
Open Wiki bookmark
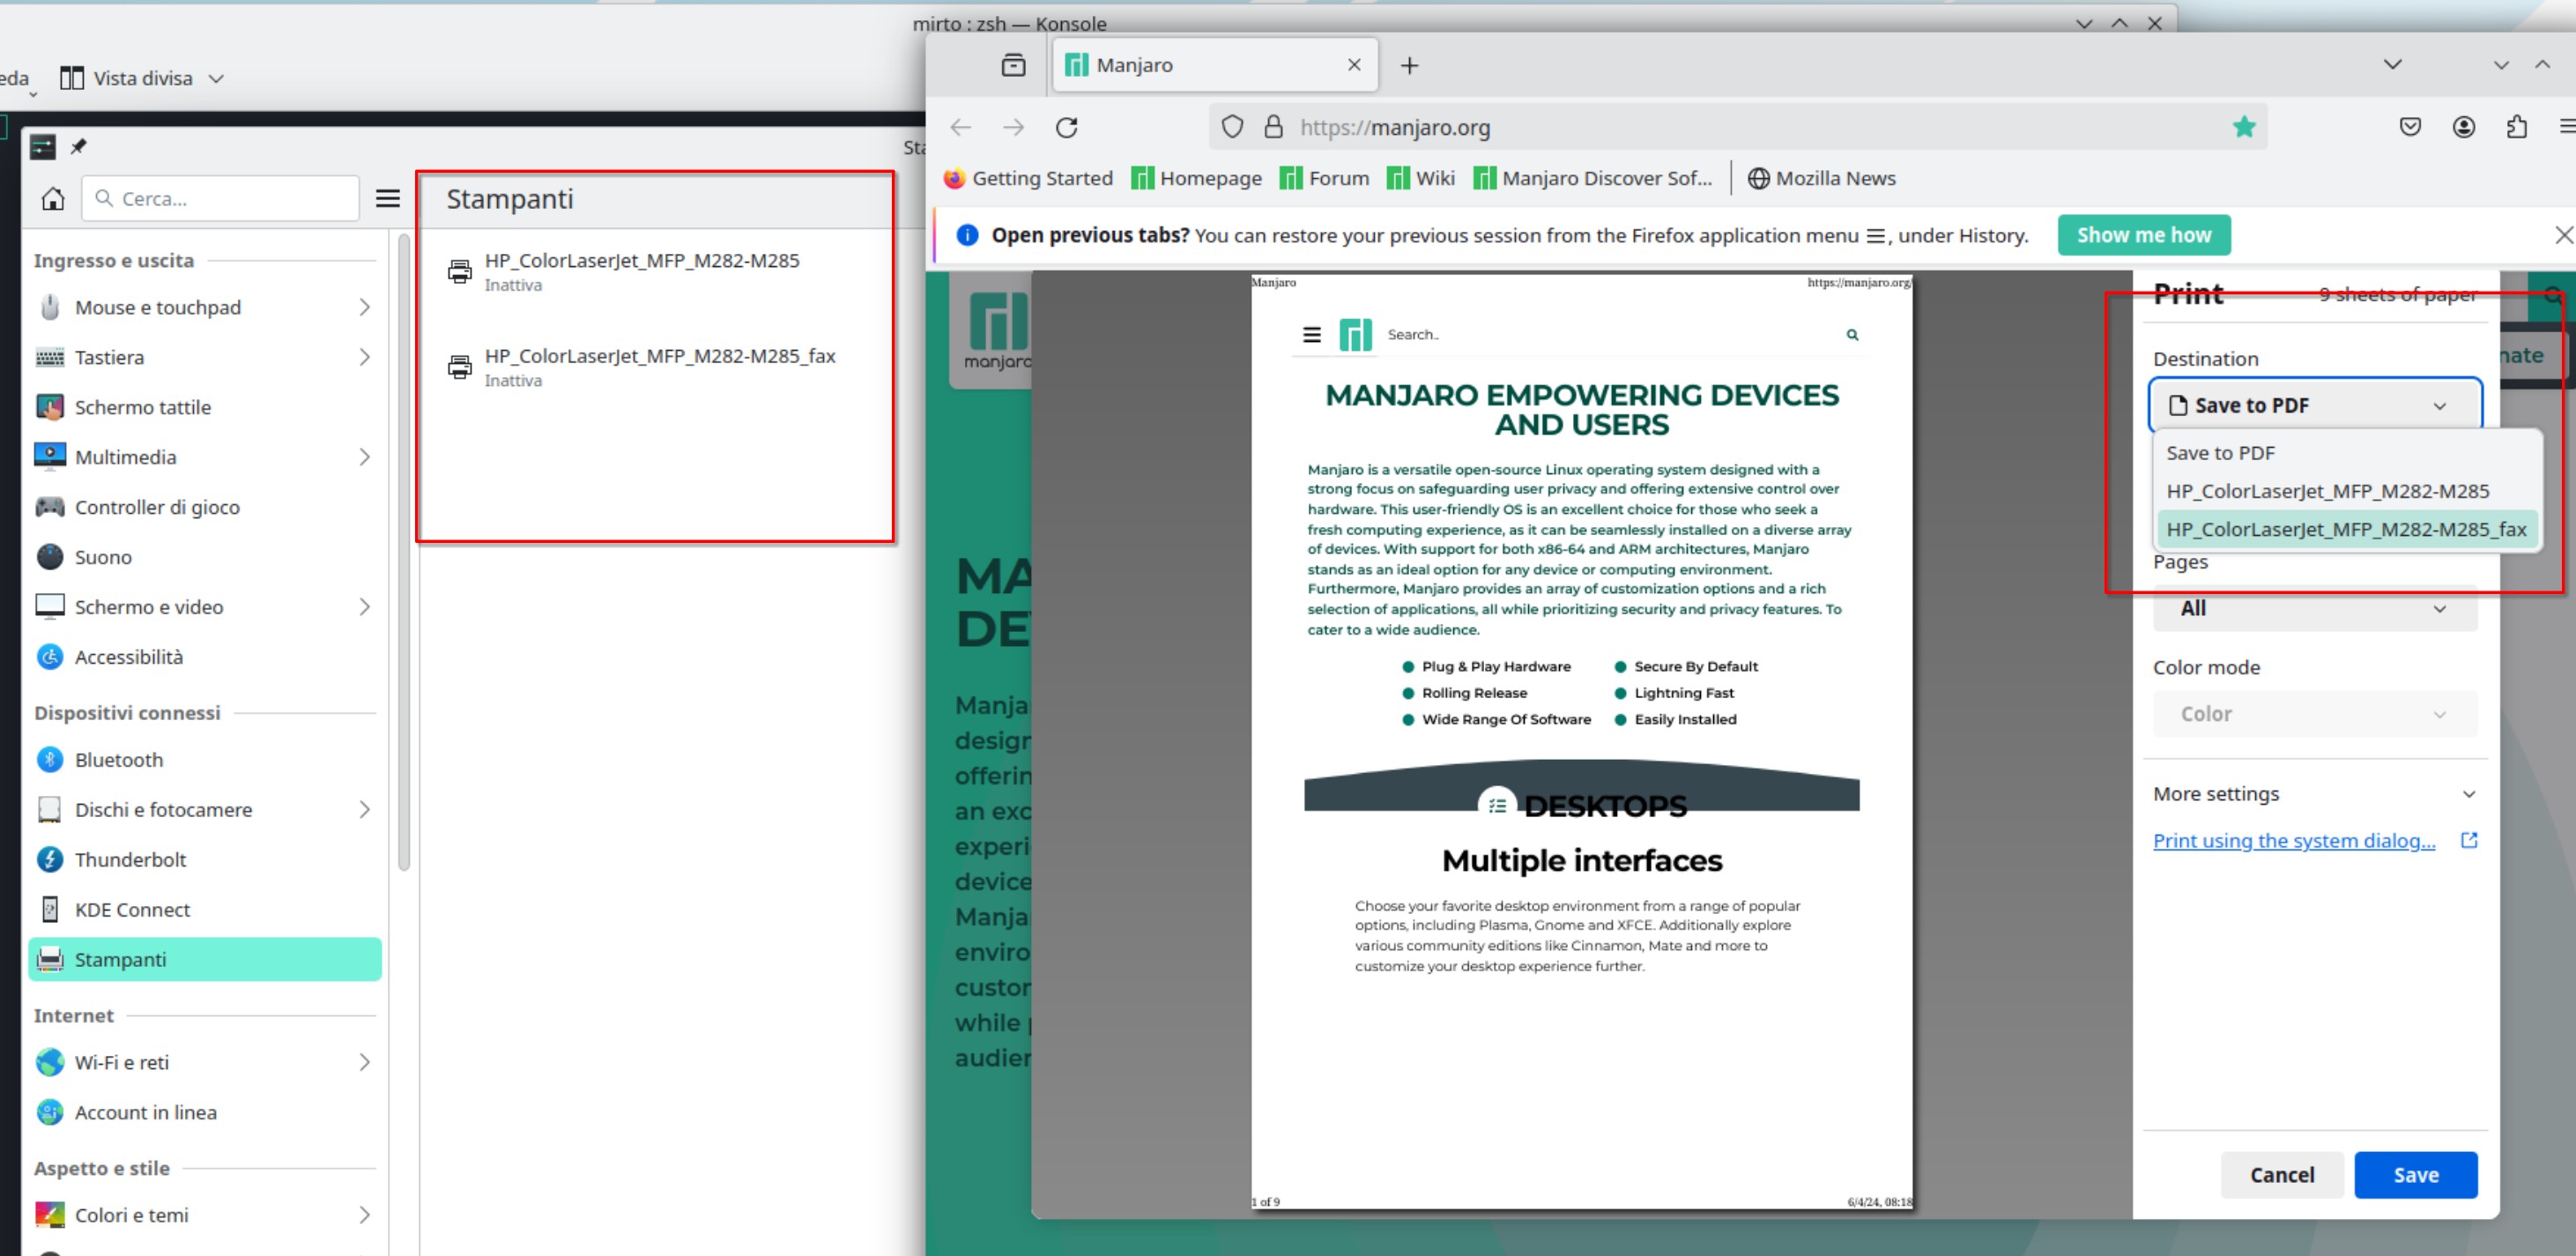tap(1420, 178)
